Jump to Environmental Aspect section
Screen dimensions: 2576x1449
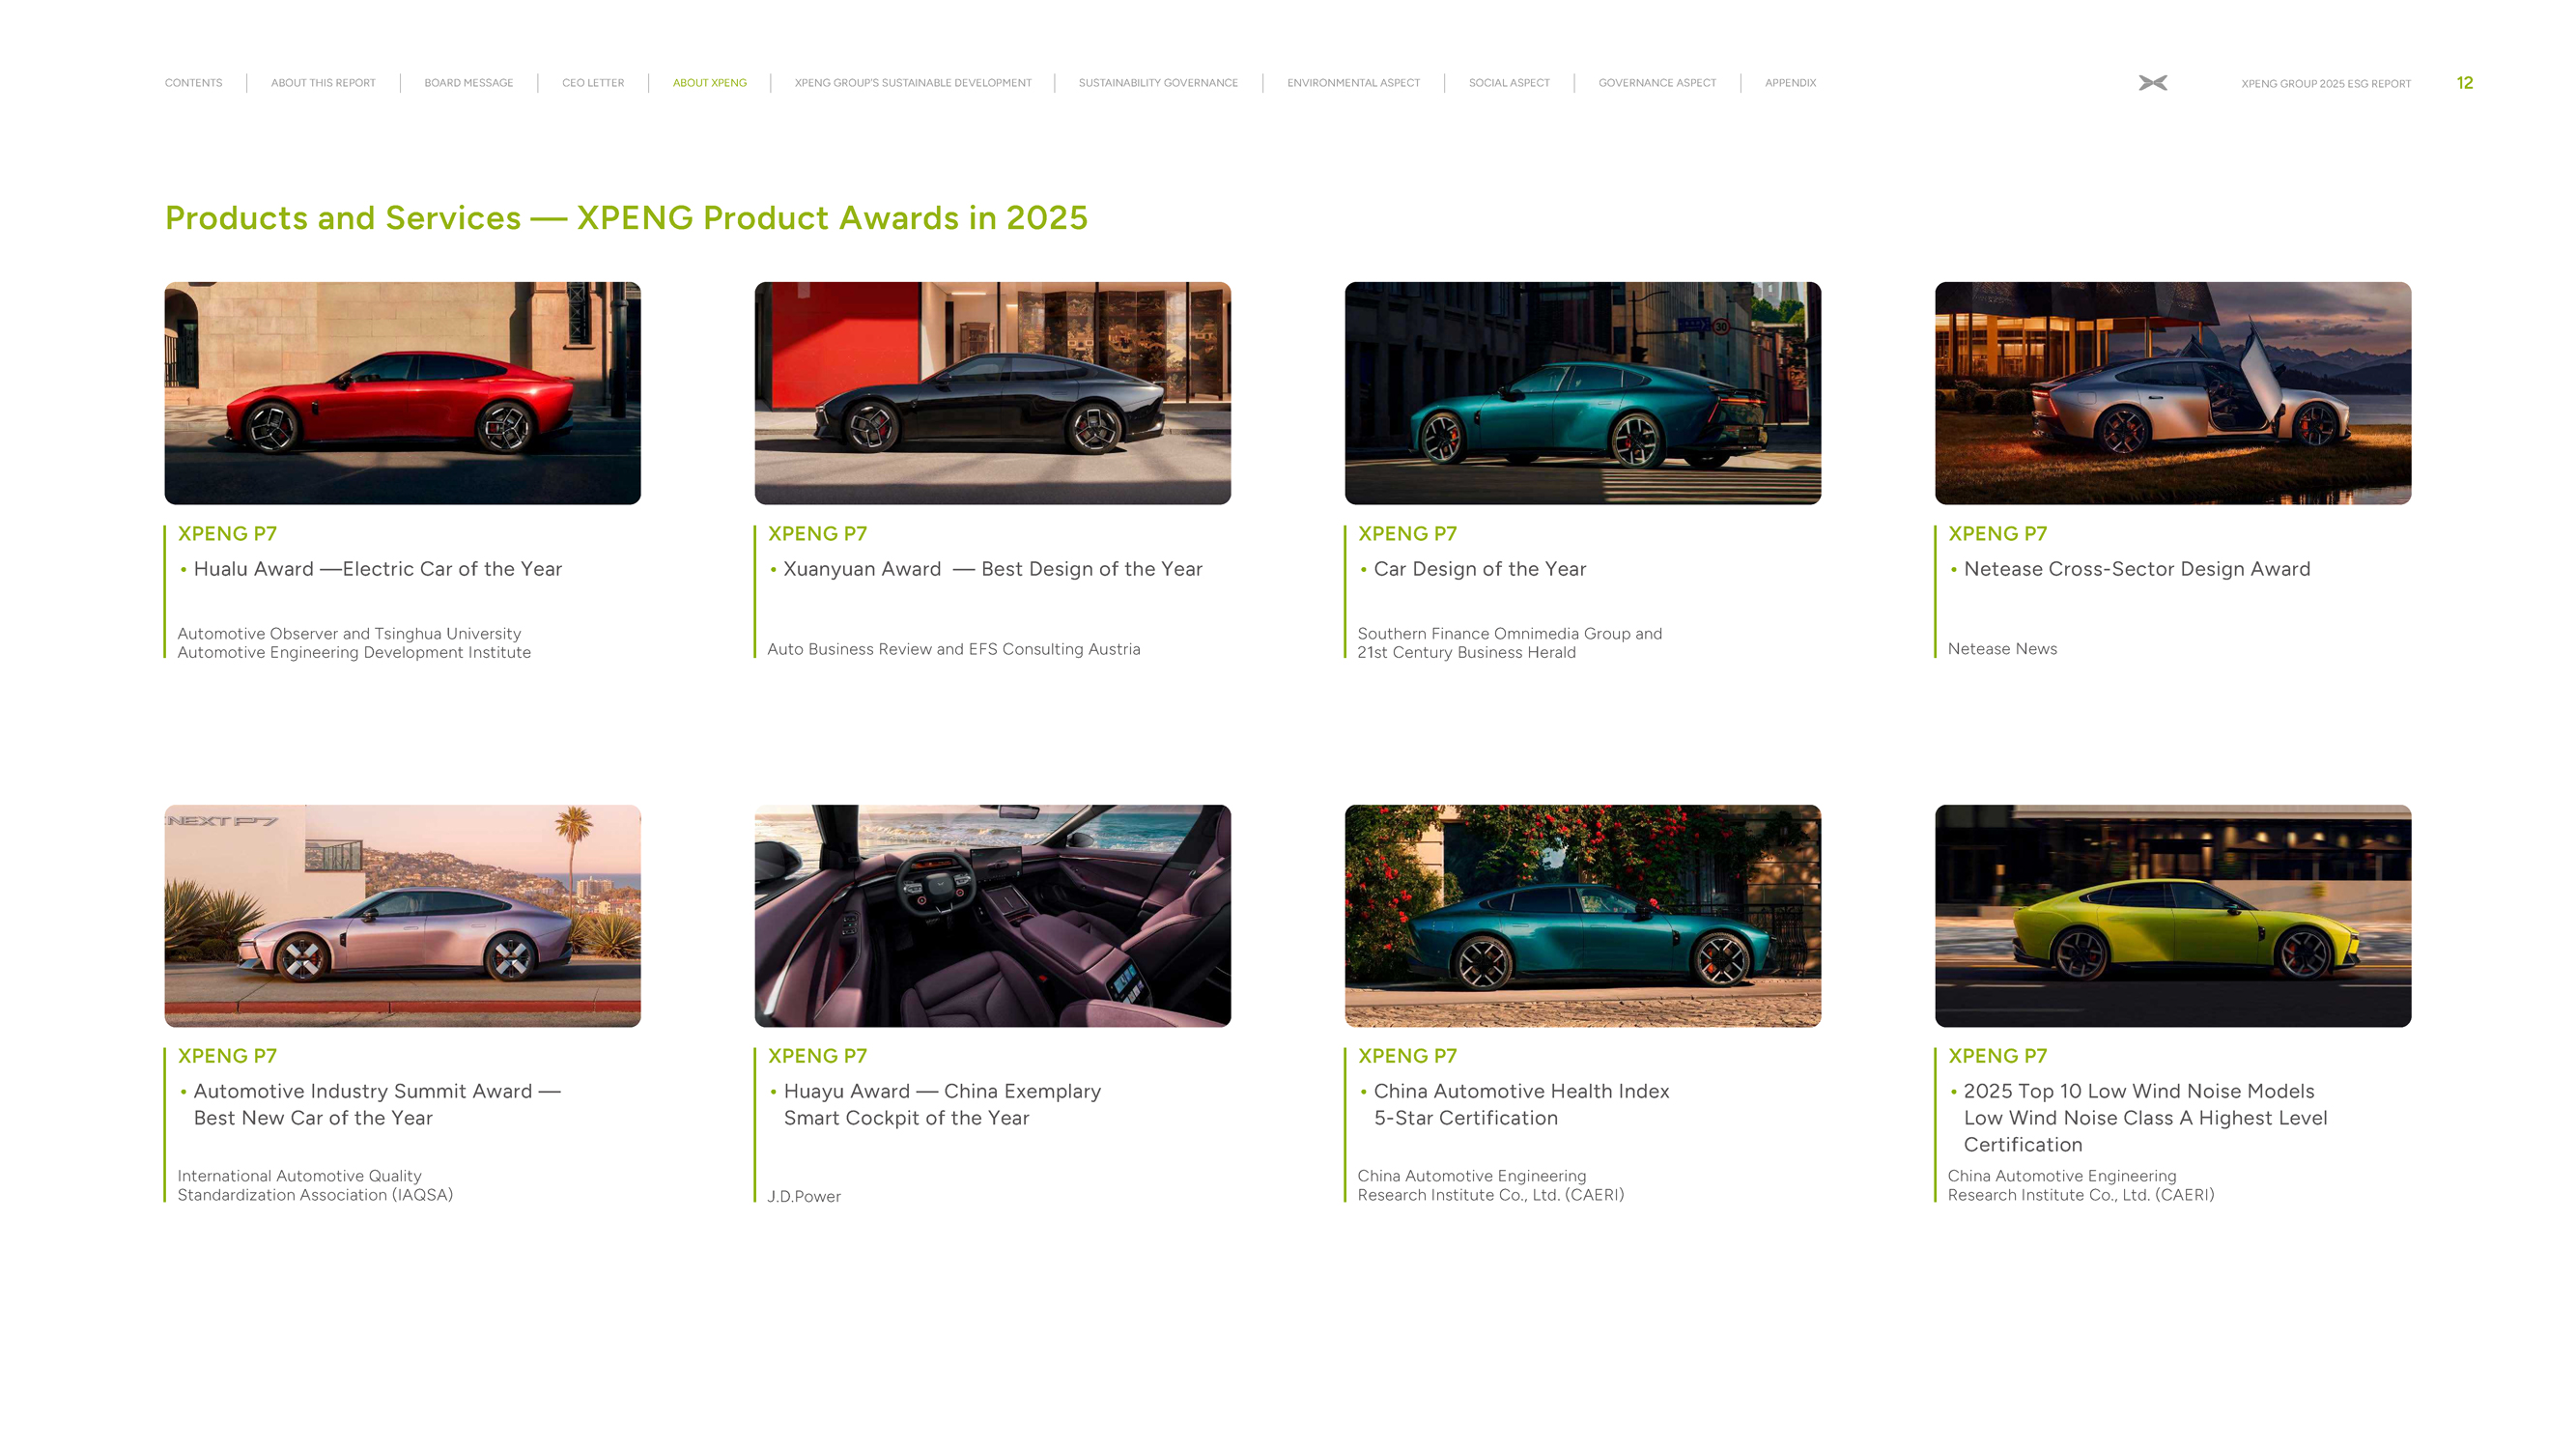[x=1352, y=83]
